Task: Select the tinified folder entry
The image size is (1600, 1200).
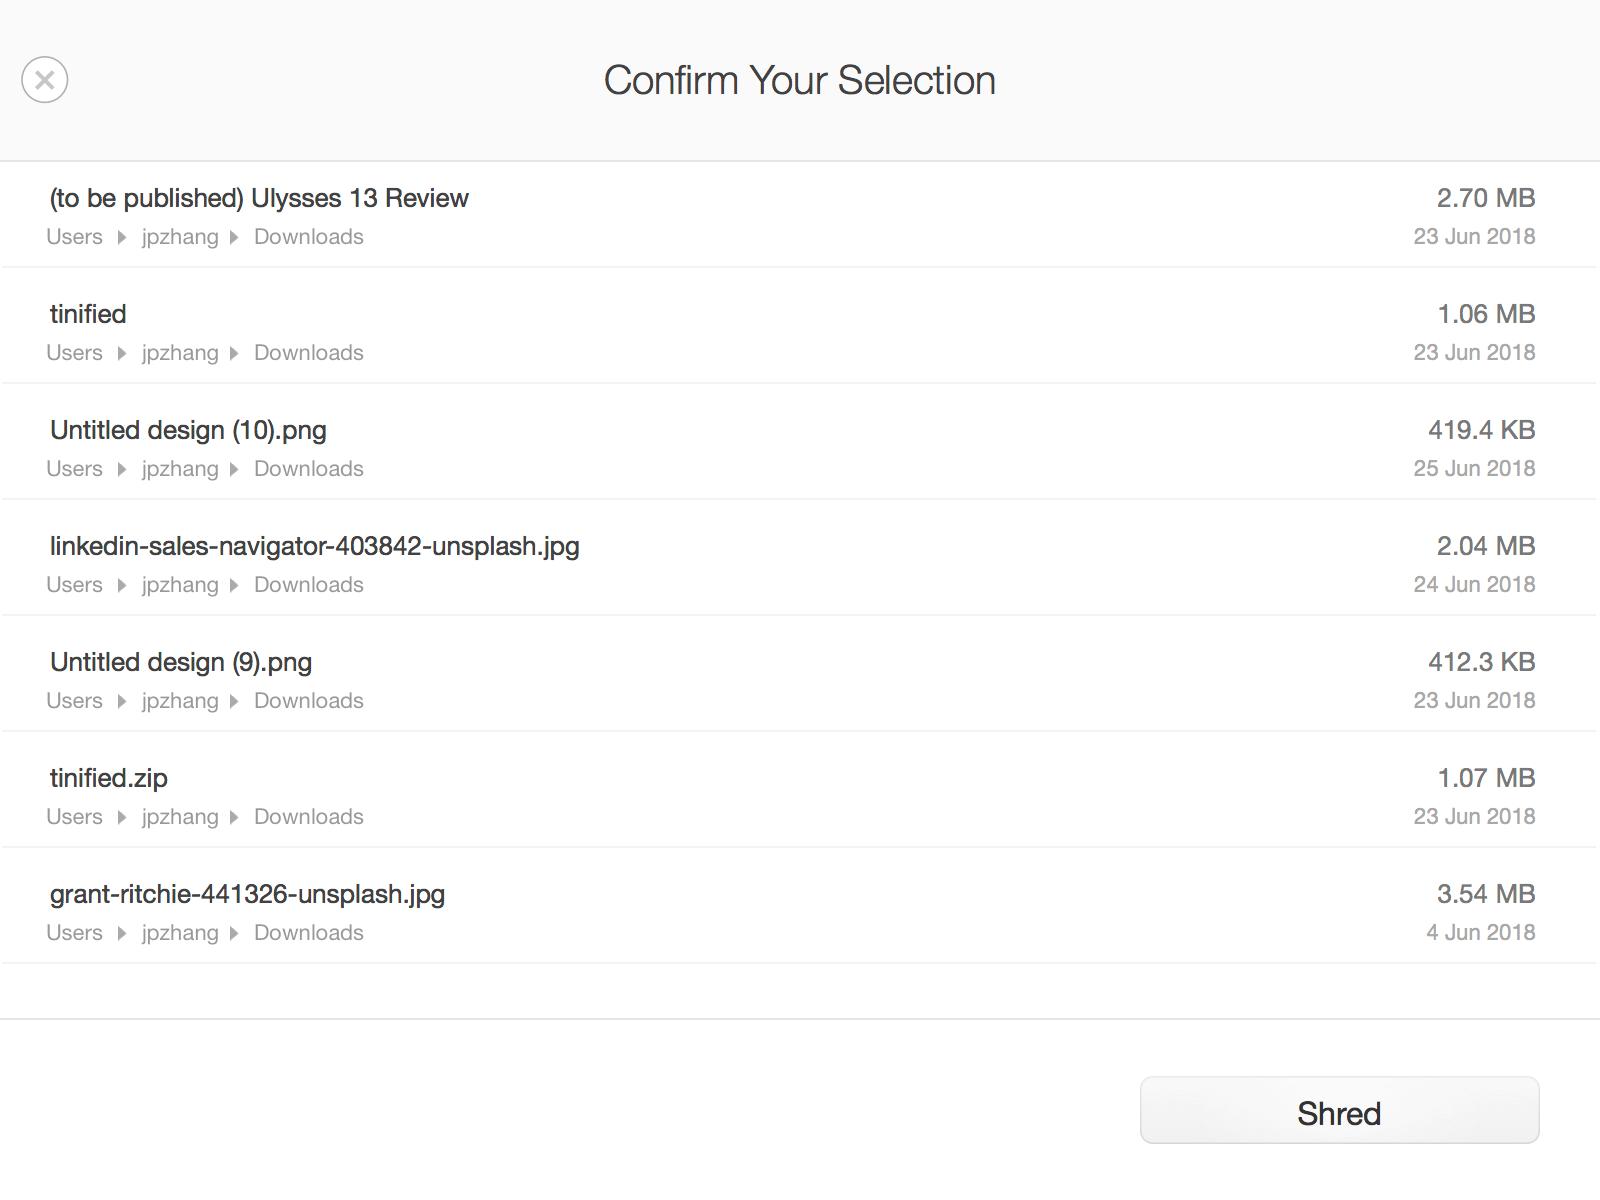Action: pos(800,331)
